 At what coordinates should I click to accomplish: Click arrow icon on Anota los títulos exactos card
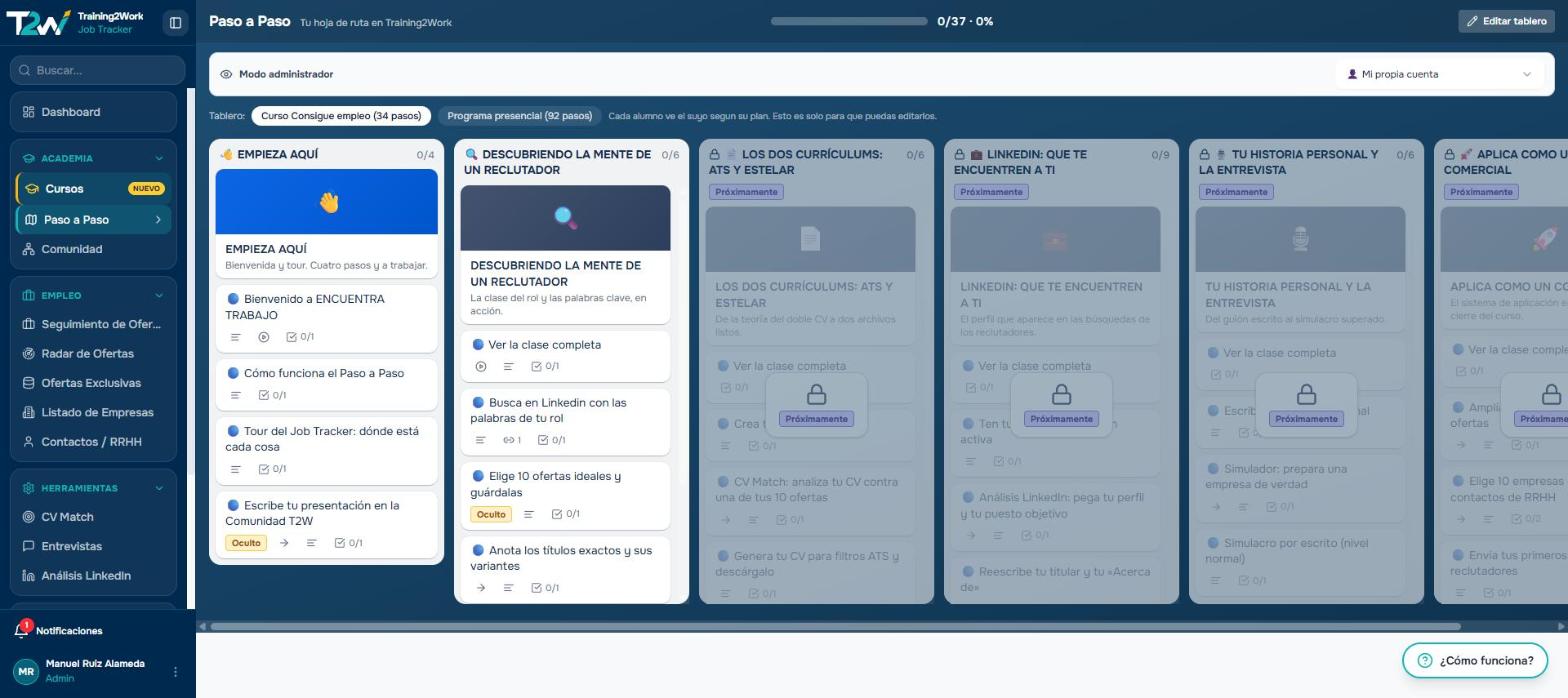point(481,588)
